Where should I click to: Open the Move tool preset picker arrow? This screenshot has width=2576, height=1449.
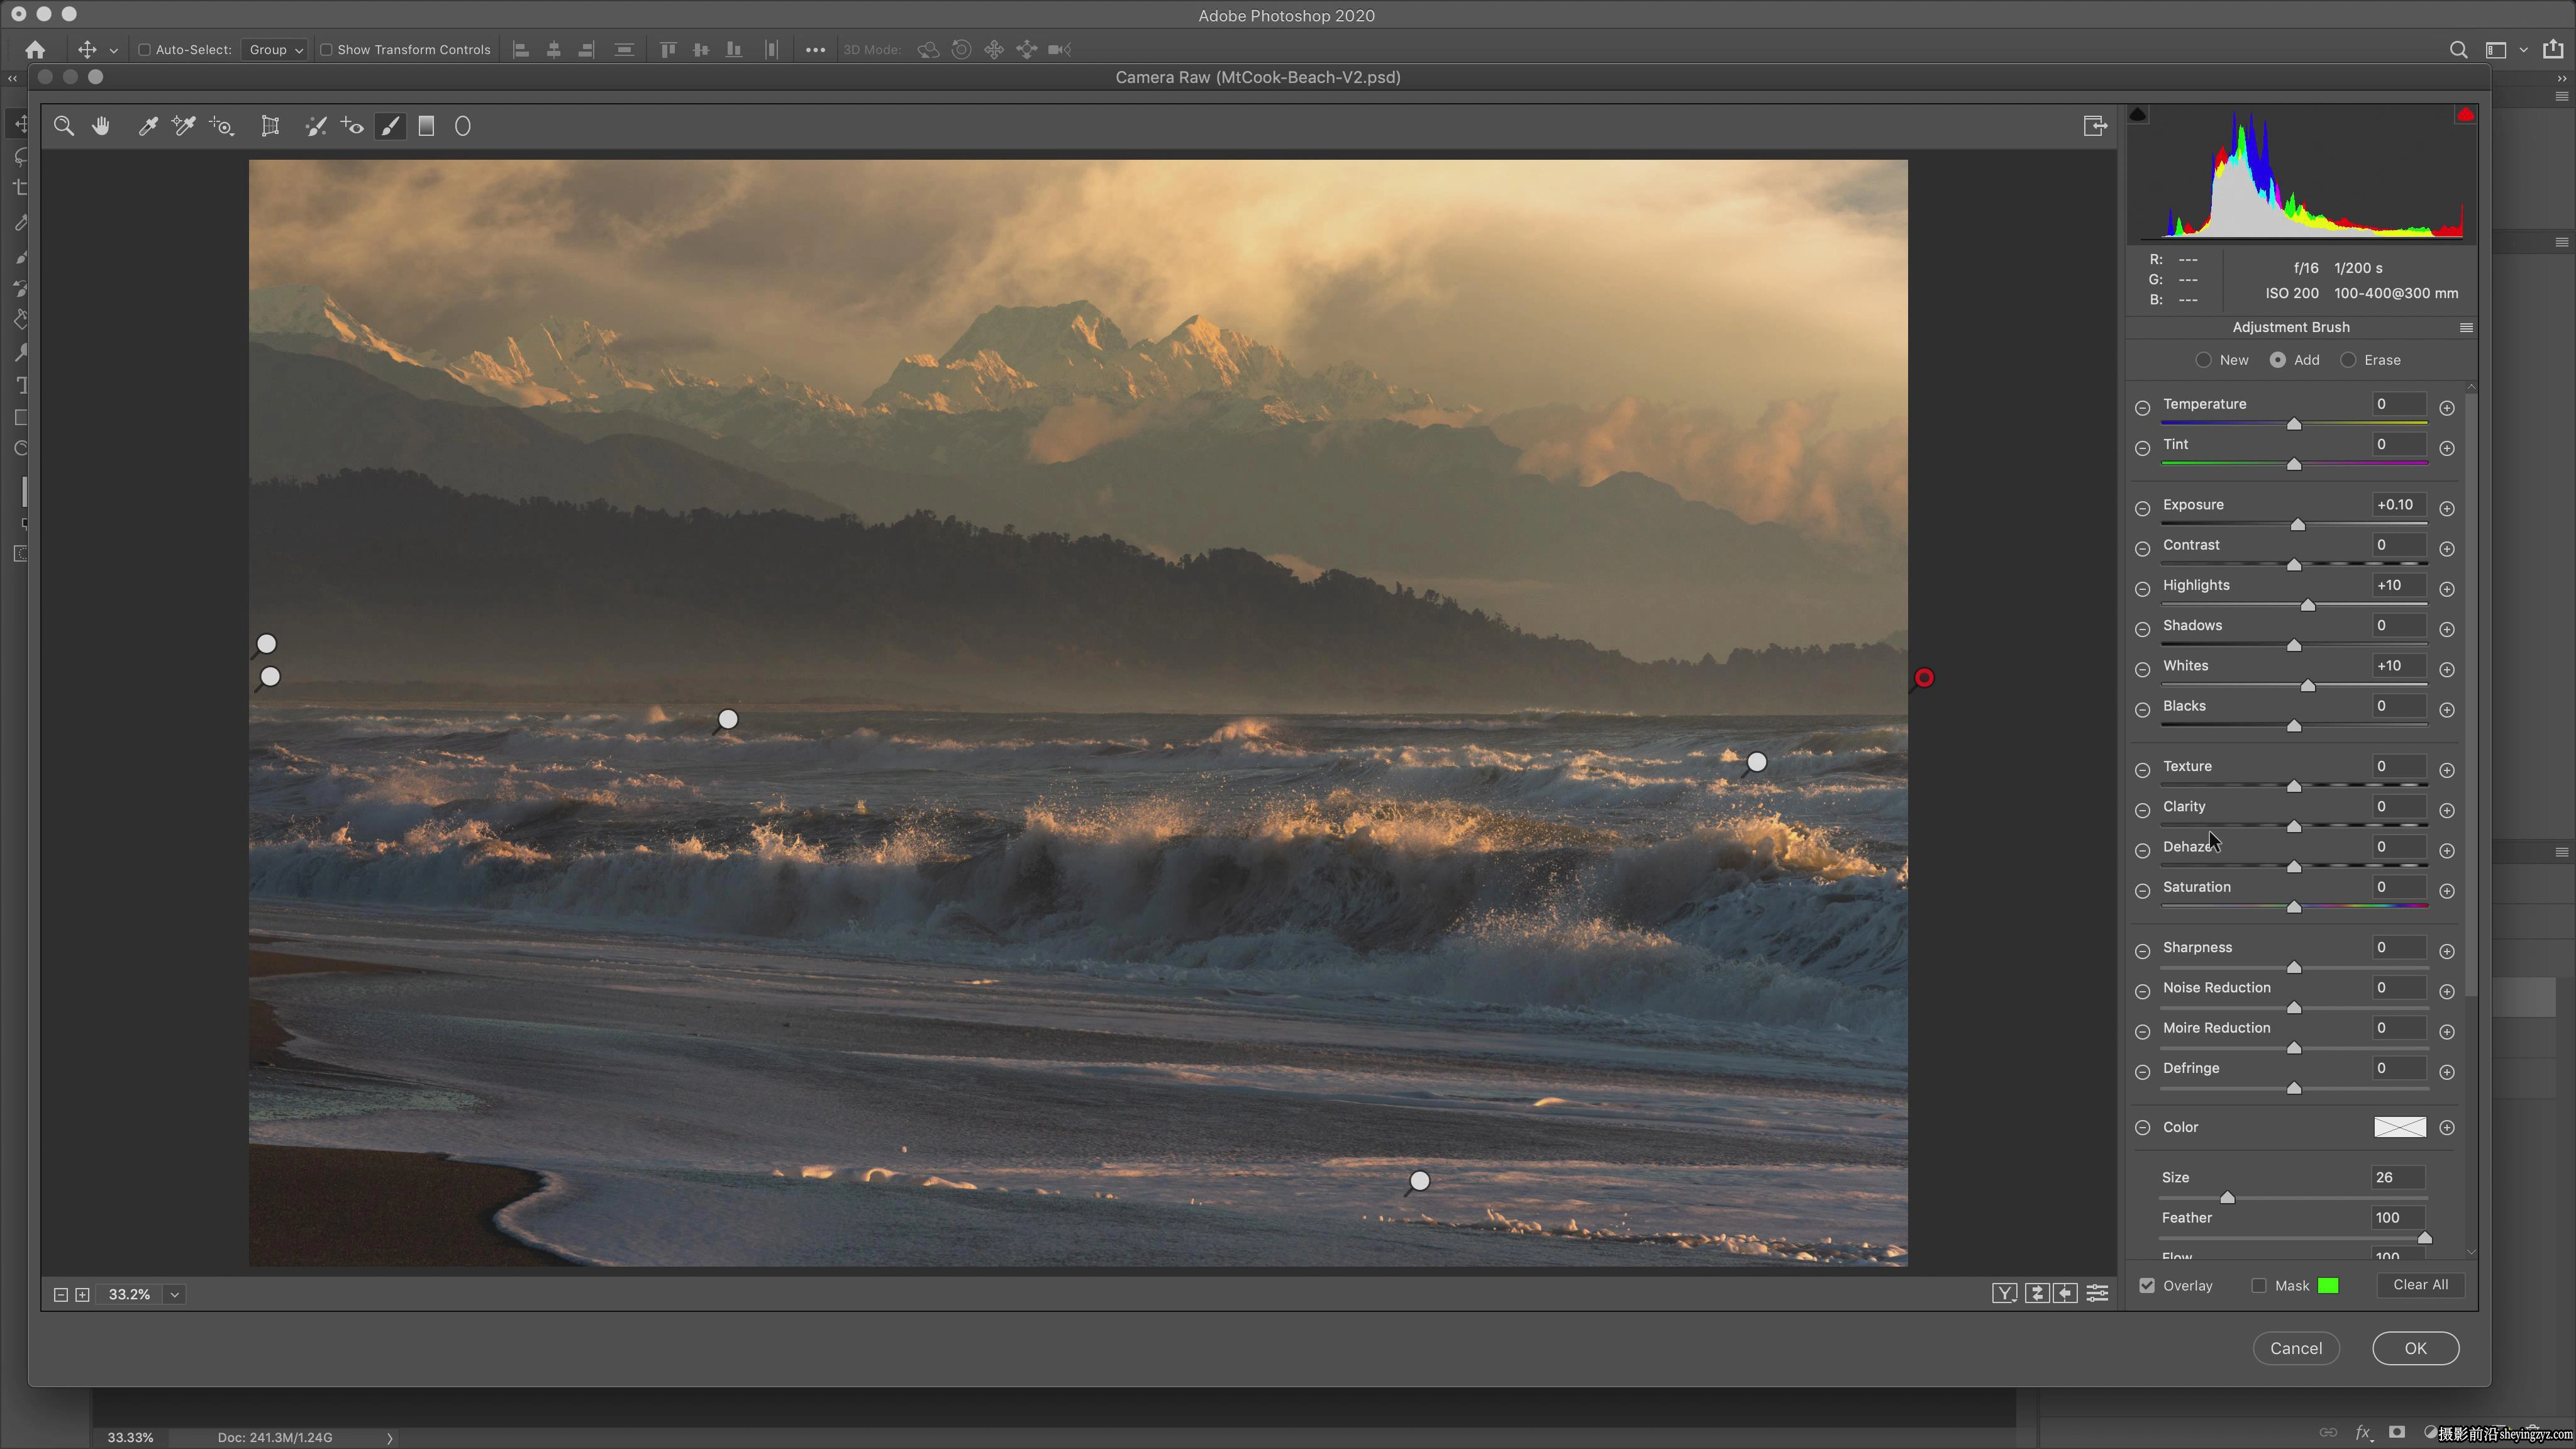click(x=114, y=50)
